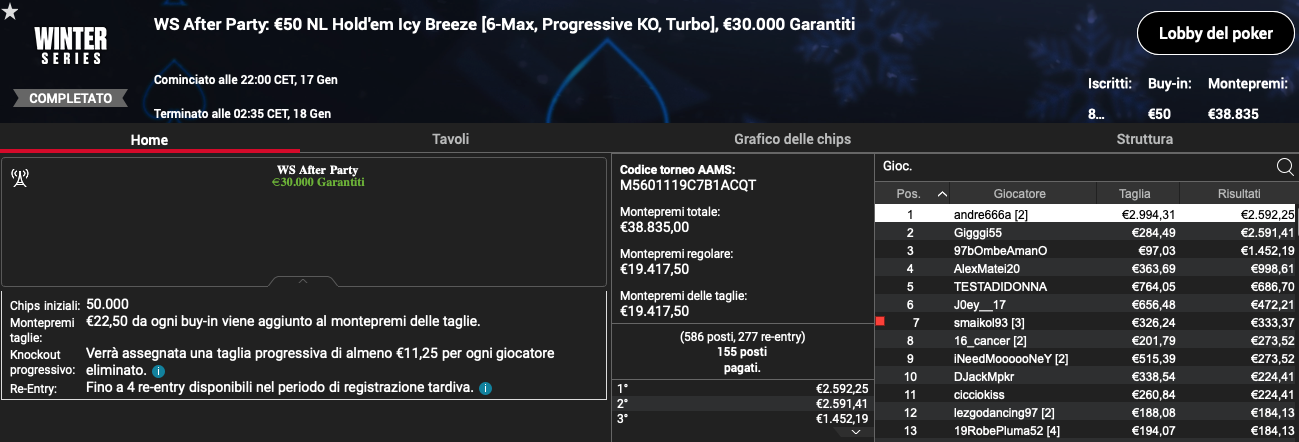Click the player search magnifier icon

pos(1285,167)
